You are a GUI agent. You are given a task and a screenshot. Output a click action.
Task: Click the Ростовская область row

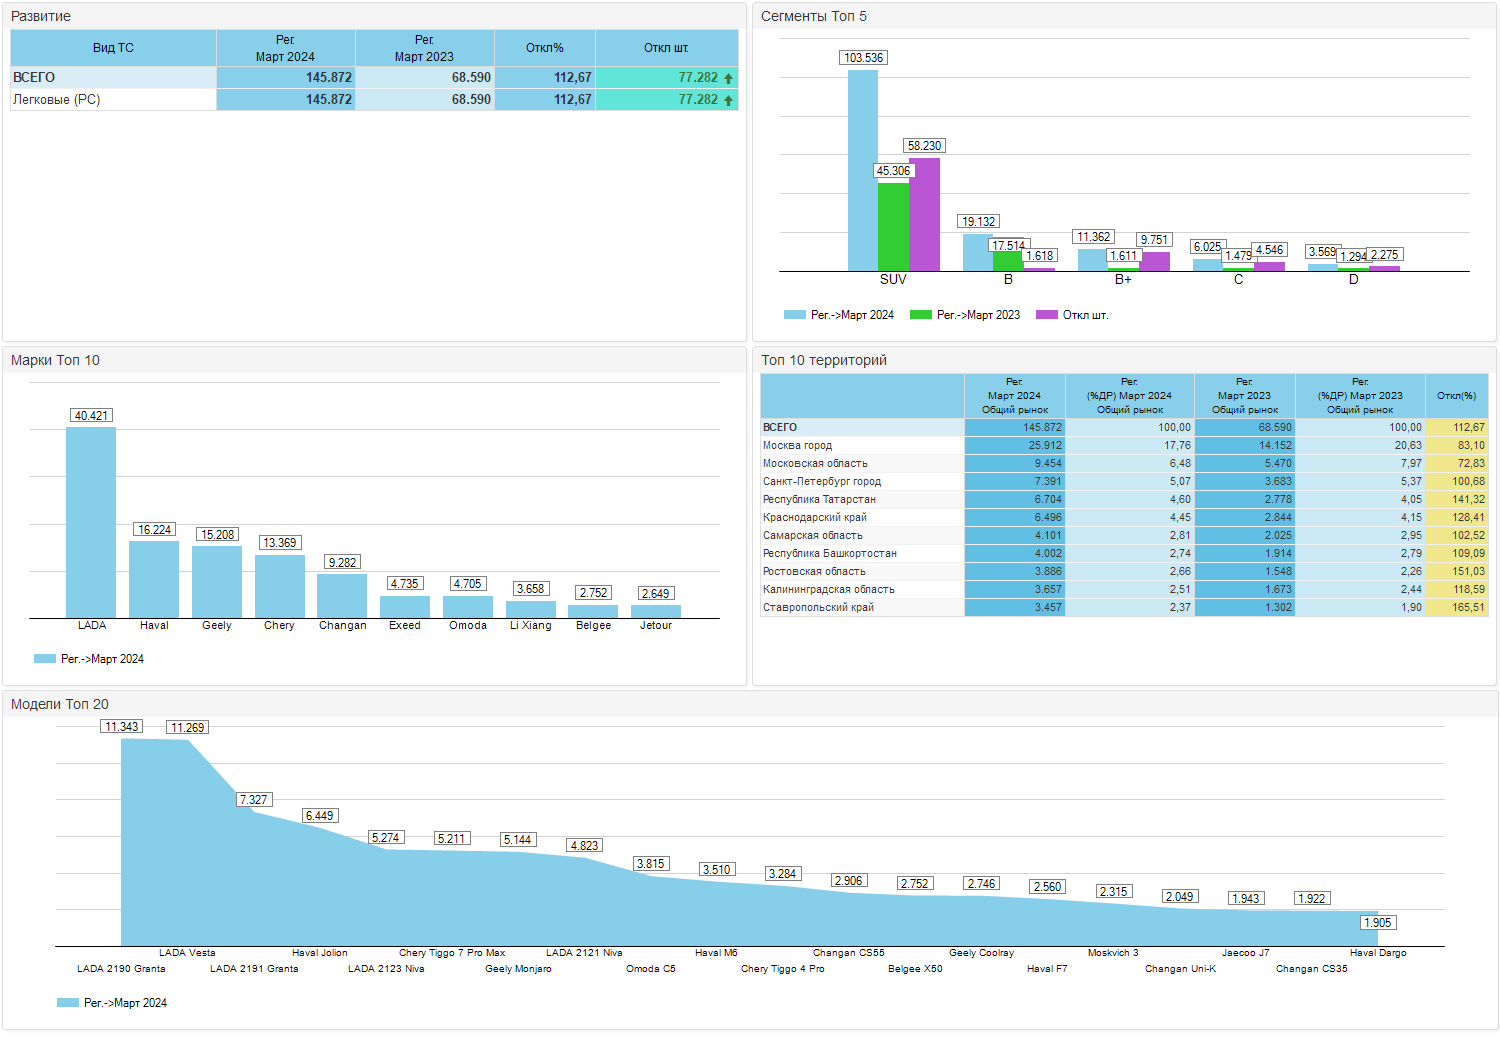[x=1124, y=571]
